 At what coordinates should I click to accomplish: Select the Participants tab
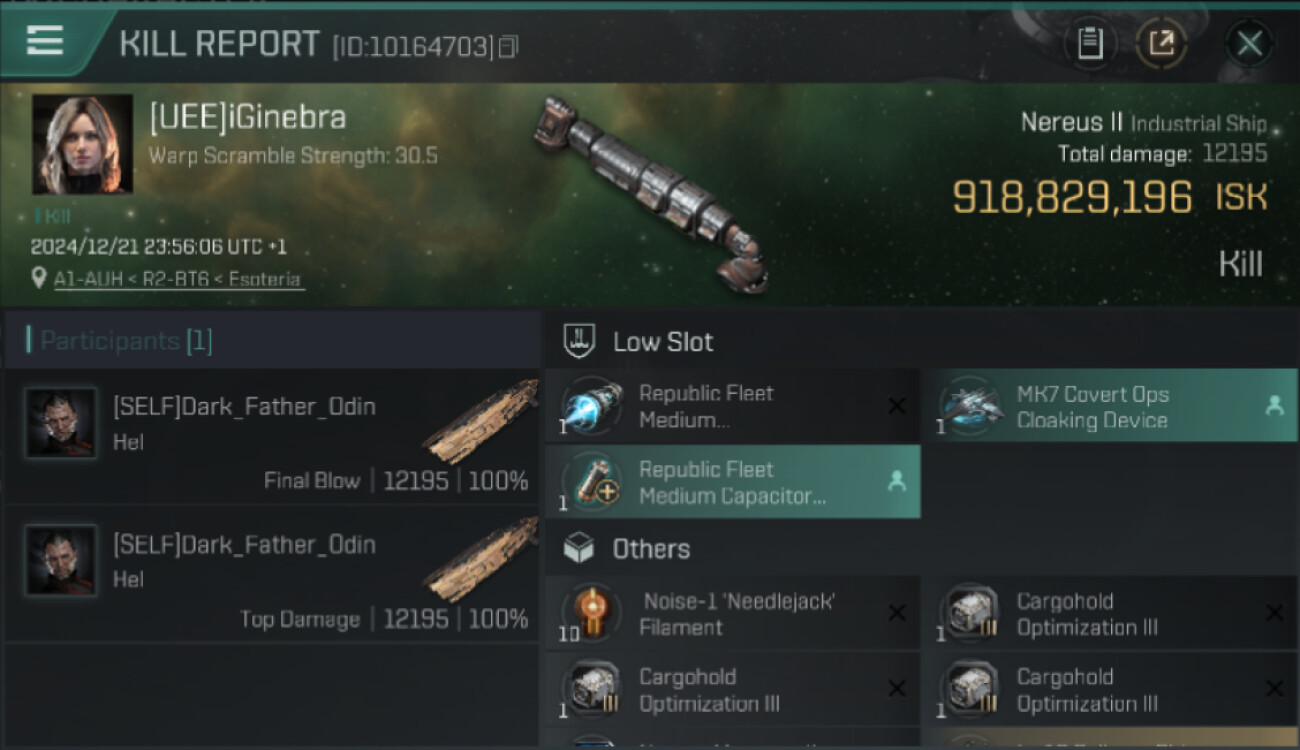tap(125, 341)
